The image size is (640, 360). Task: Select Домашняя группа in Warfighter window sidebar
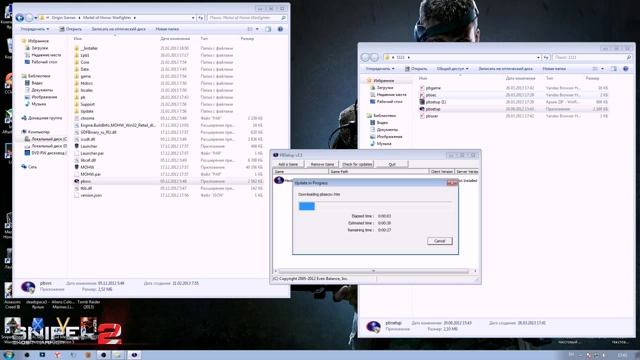(x=42, y=118)
